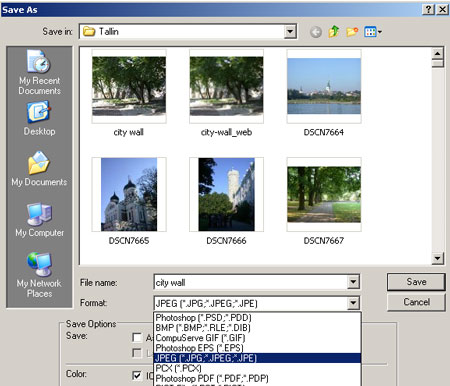The image size is (450, 386).
Task: Click the 'city-wall_web' file name label
Action: pyautogui.click(x=226, y=132)
